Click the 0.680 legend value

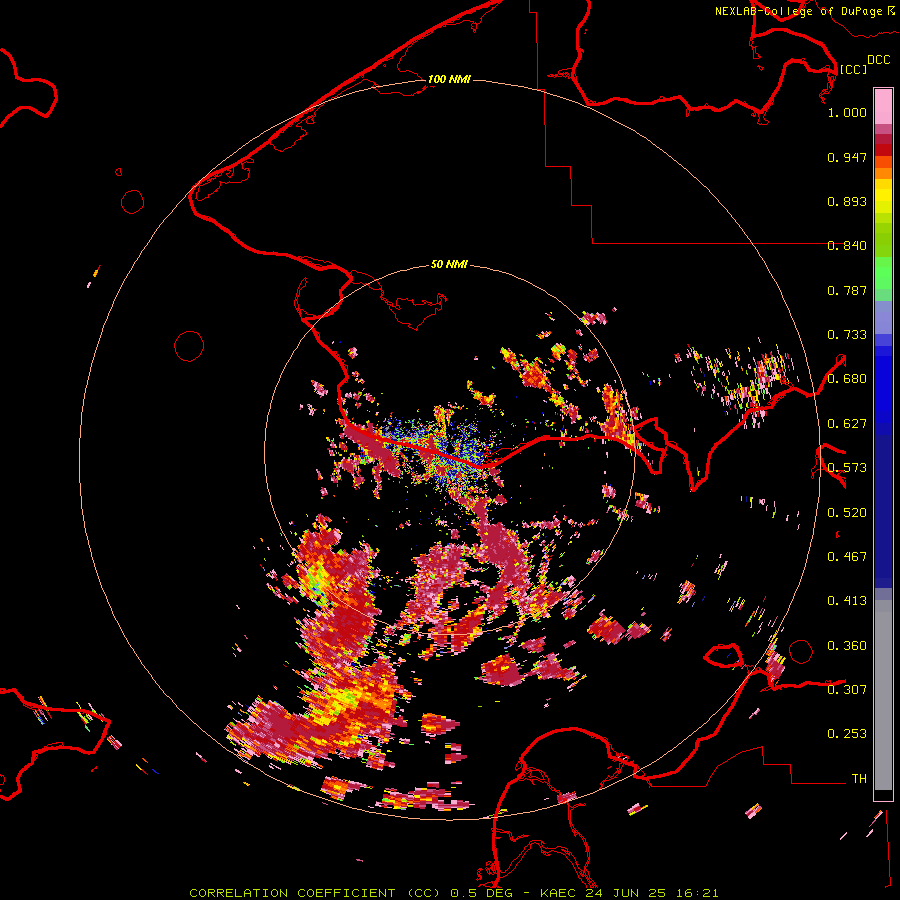coord(847,379)
